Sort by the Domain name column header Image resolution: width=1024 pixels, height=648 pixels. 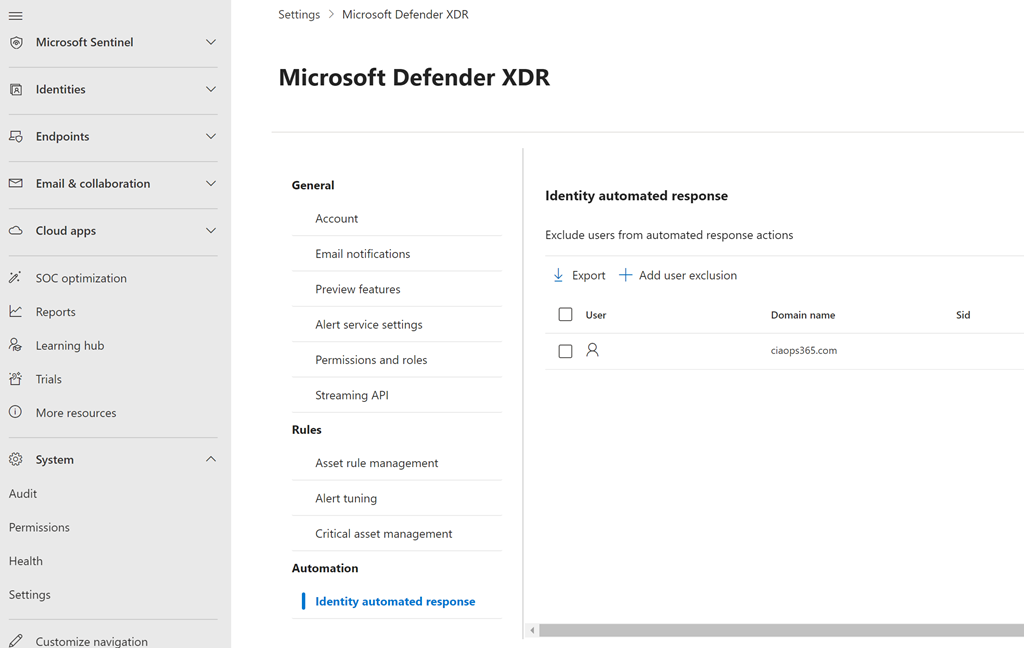[802, 315]
